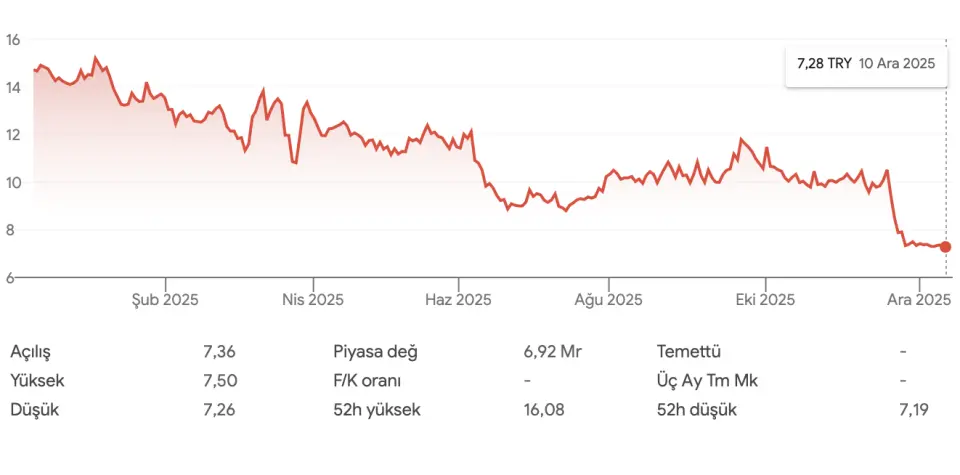
Task: Click the 16 label on the y-axis
Action: click(x=14, y=40)
